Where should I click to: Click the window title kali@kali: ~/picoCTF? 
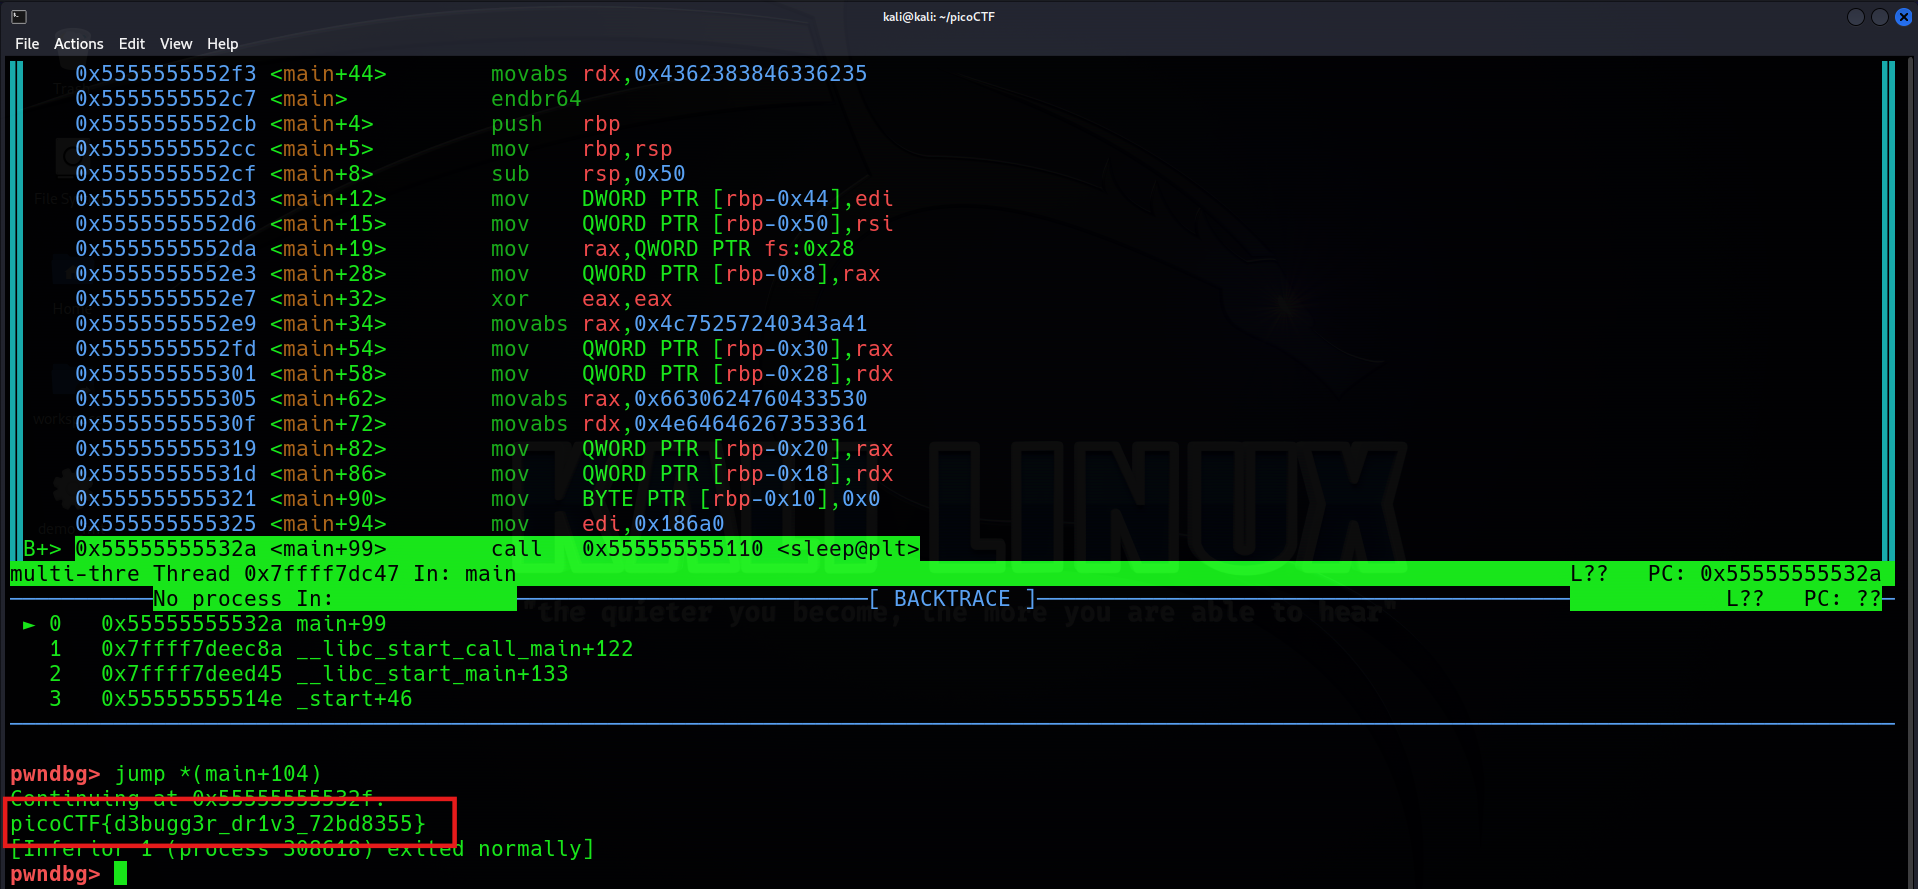pos(938,17)
